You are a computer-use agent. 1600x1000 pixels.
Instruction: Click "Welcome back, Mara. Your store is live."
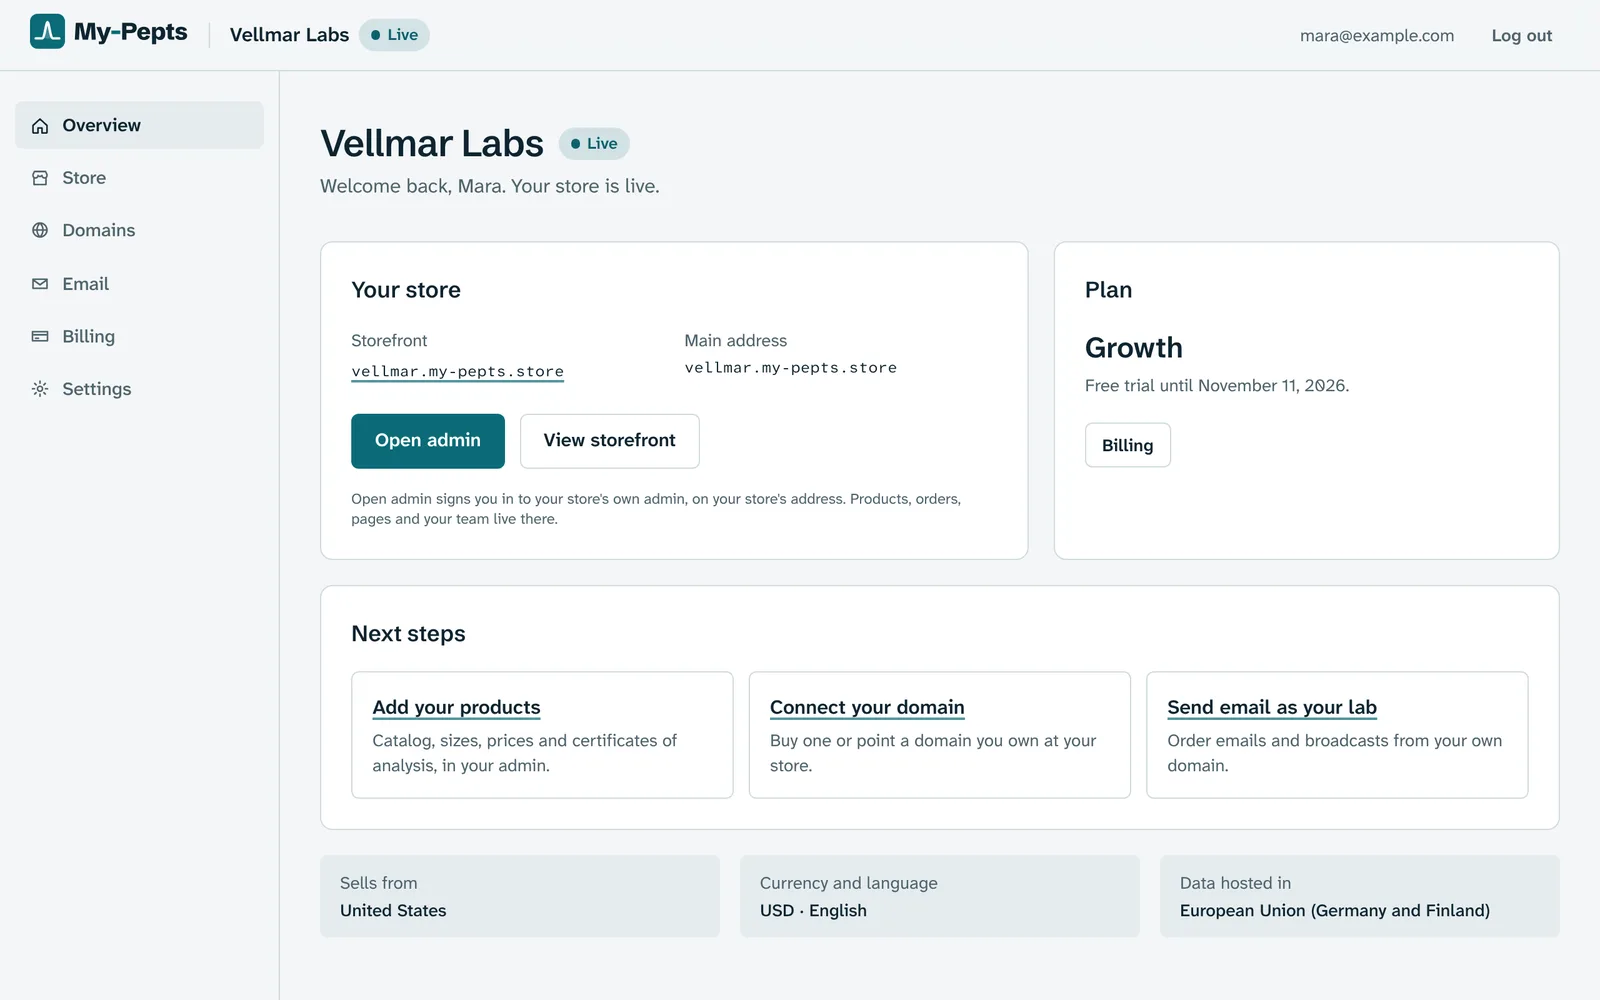click(490, 186)
